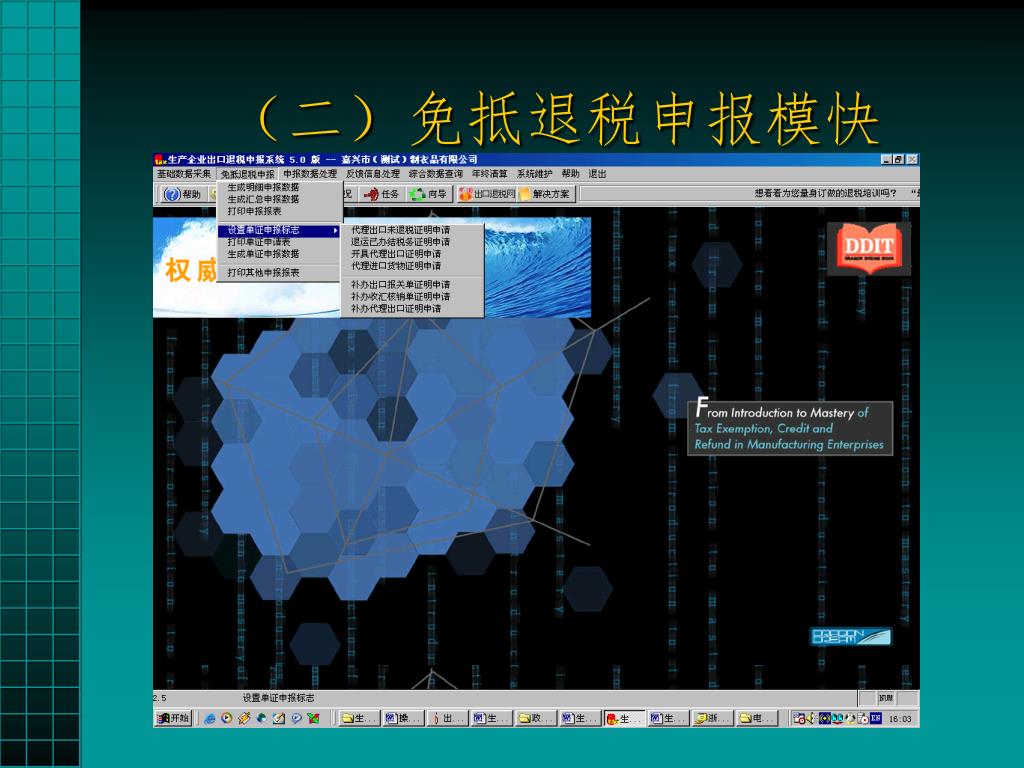This screenshot has height=768, width=1024.
Task: Open the 申报数据处理 menu
Action: click(310, 174)
